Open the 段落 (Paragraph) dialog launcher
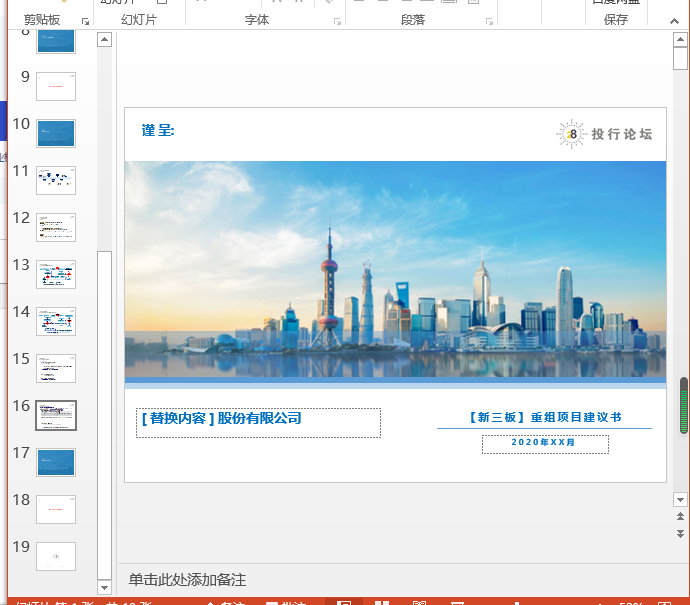The image size is (690, 605). point(489,22)
